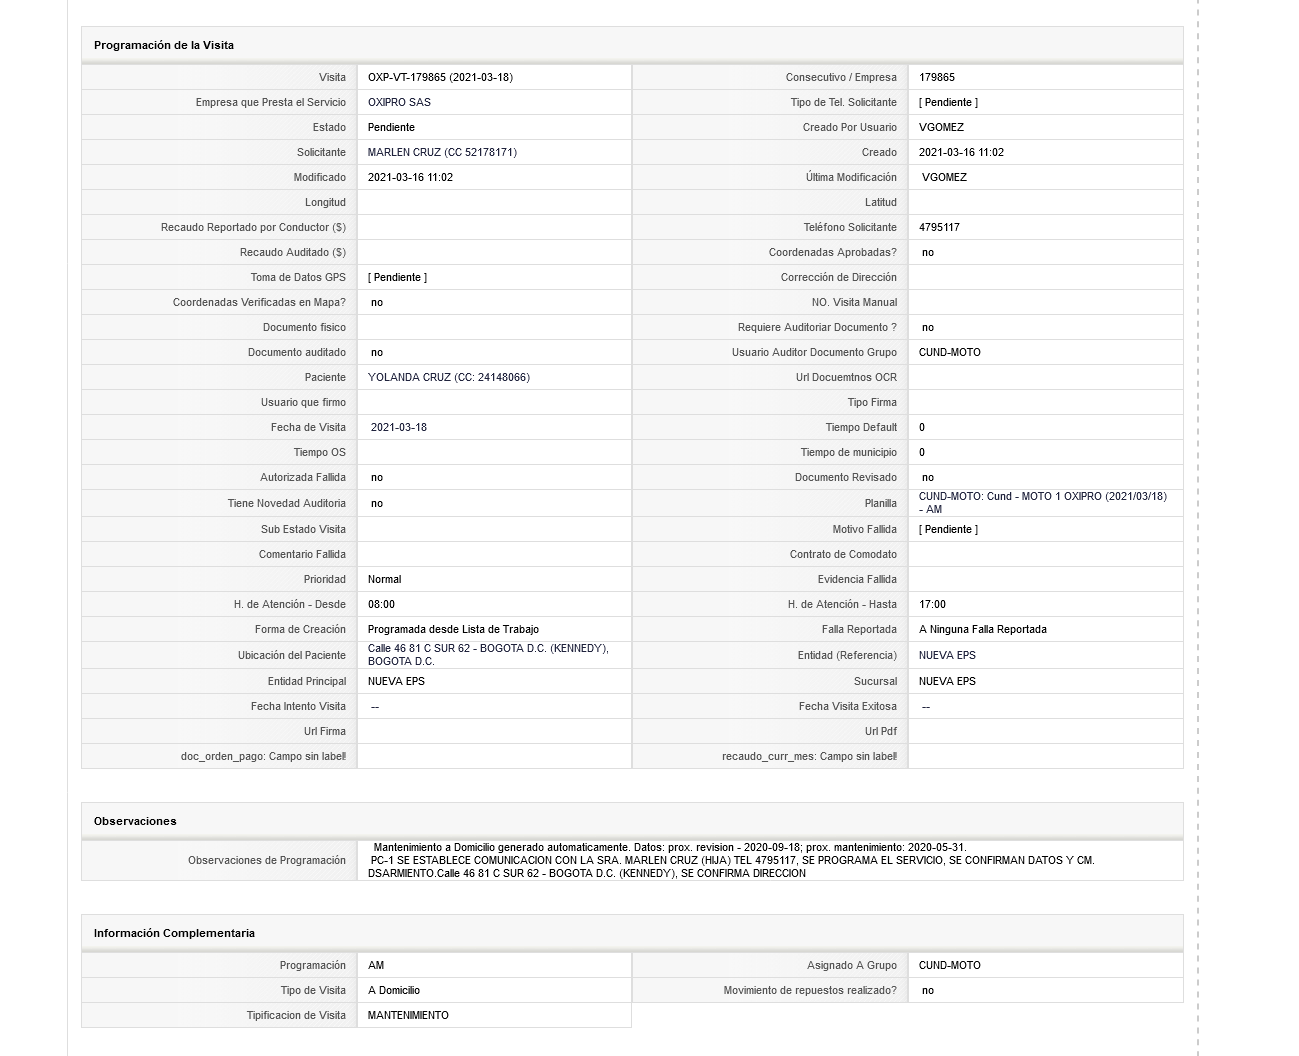Click the Forma de Creación value
This screenshot has width=1299, height=1056.
(x=453, y=629)
